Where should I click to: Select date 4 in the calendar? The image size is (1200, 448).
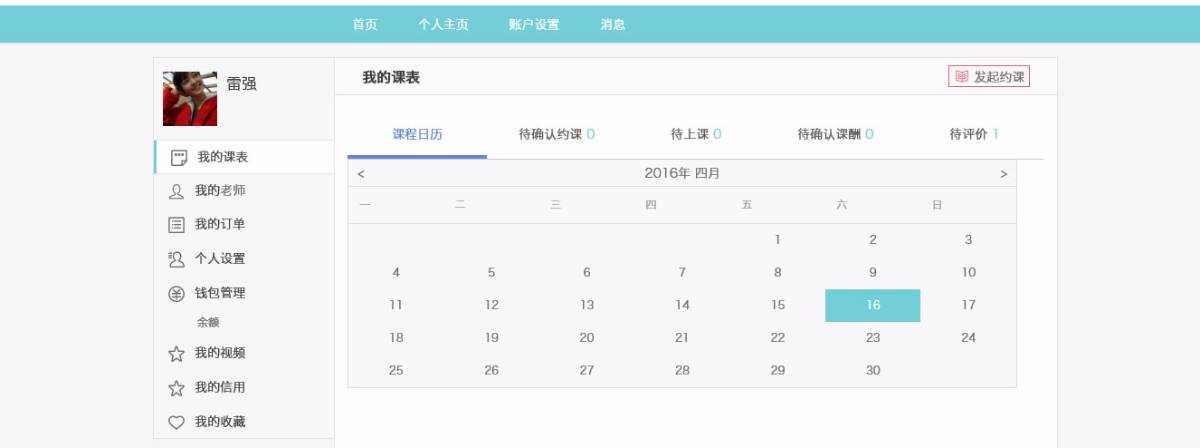point(396,272)
